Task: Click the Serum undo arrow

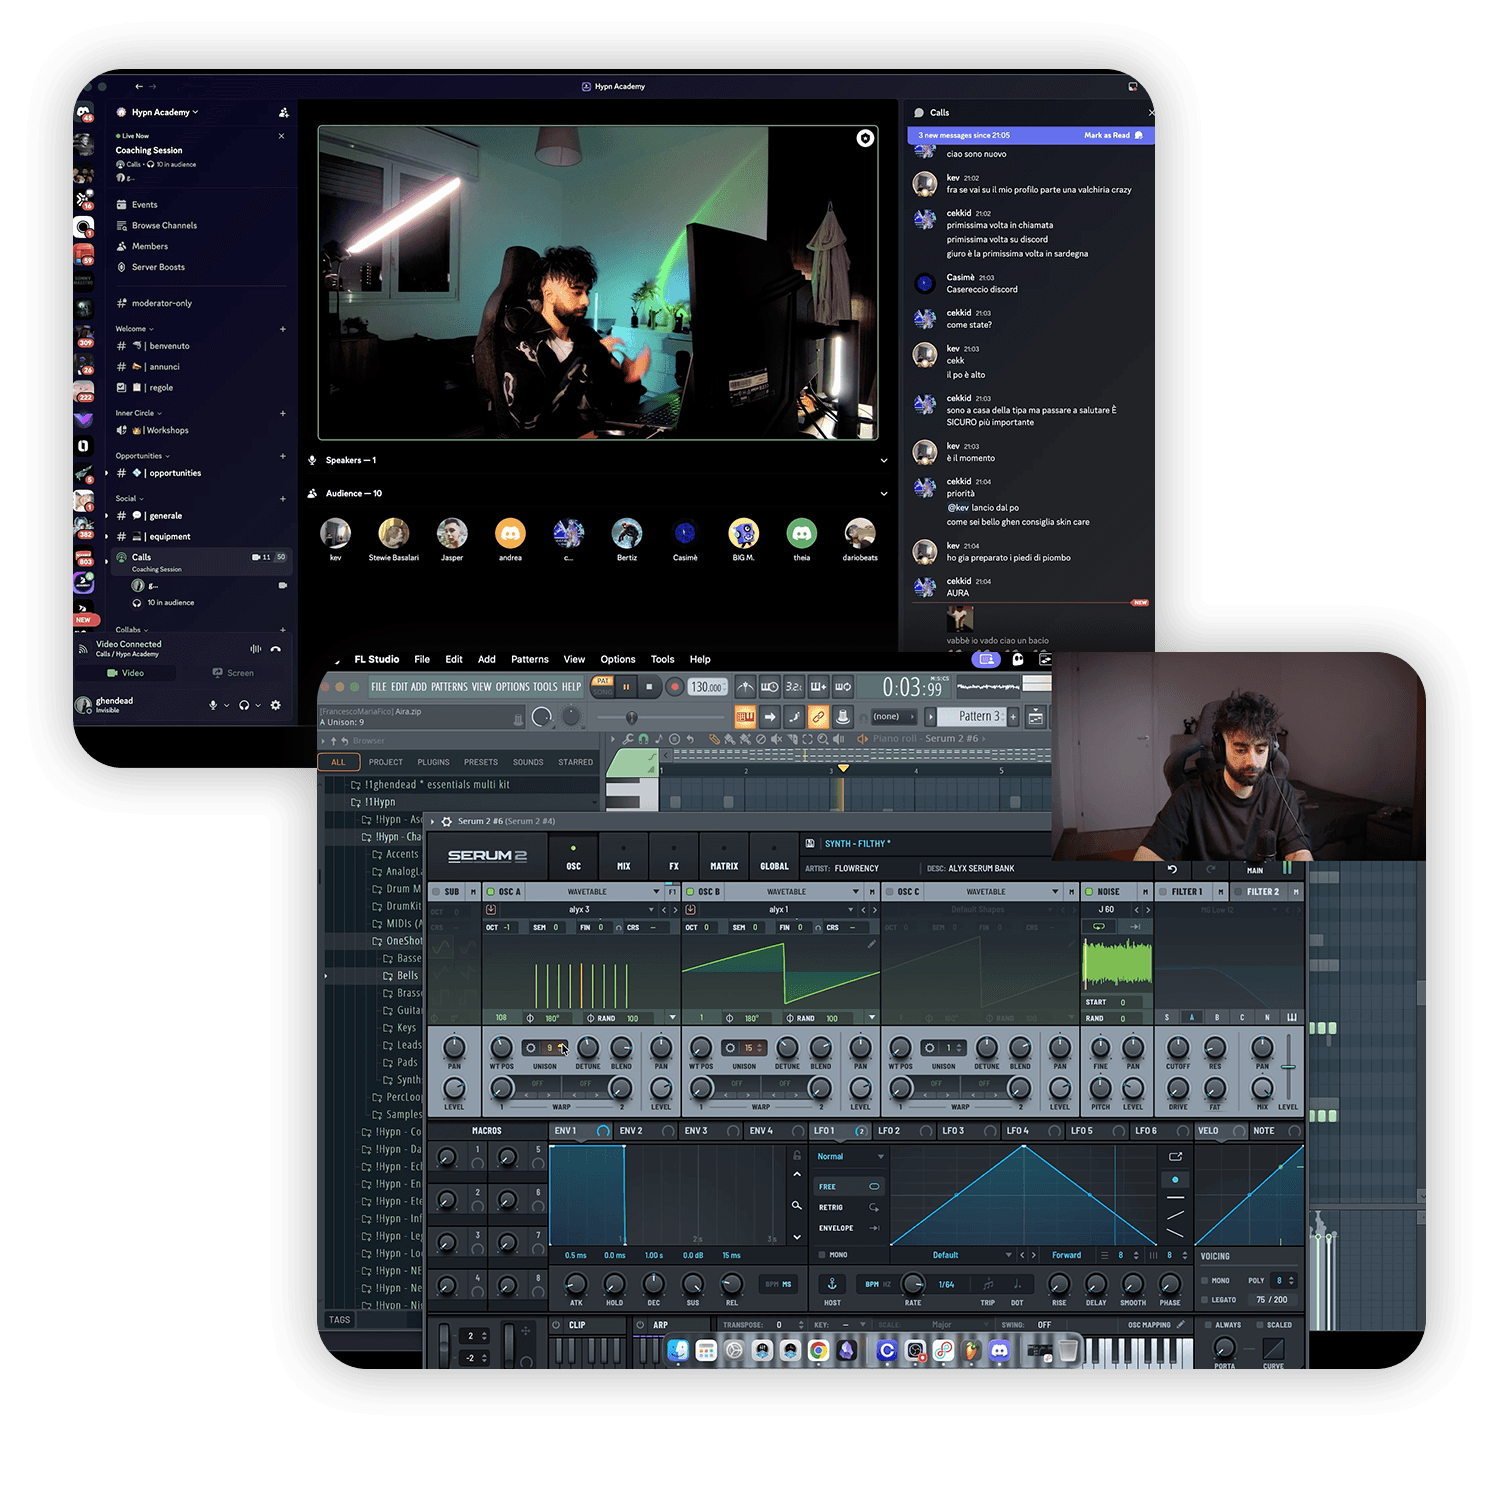Action: coord(1172,869)
